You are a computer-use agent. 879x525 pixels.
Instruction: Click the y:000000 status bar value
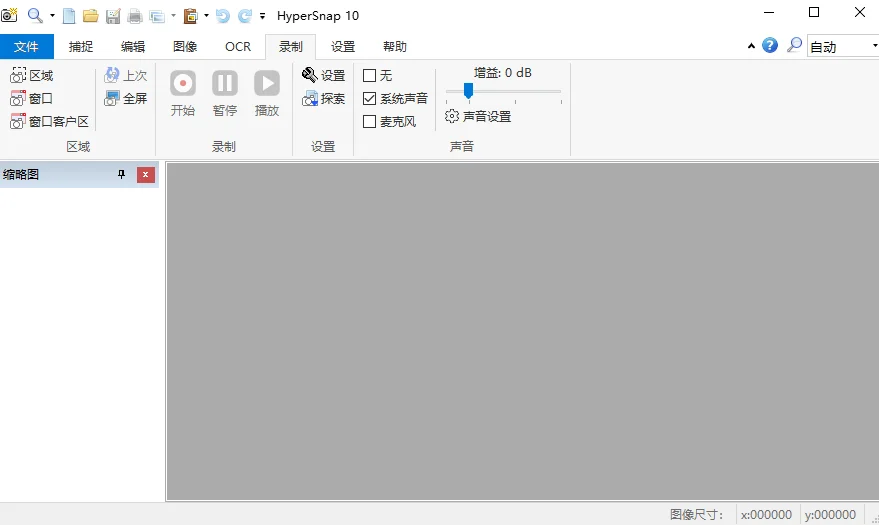tap(830, 514)
